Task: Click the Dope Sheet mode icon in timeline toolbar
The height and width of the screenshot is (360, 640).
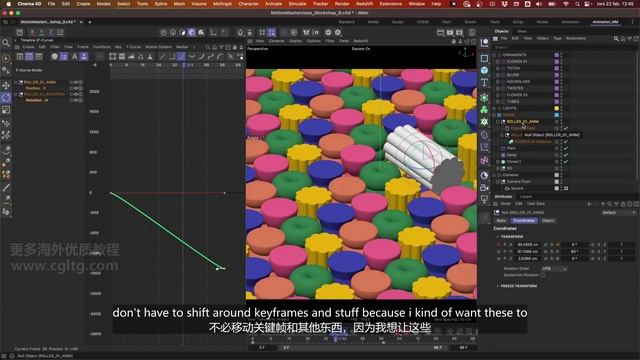Action: coord(20,56)
